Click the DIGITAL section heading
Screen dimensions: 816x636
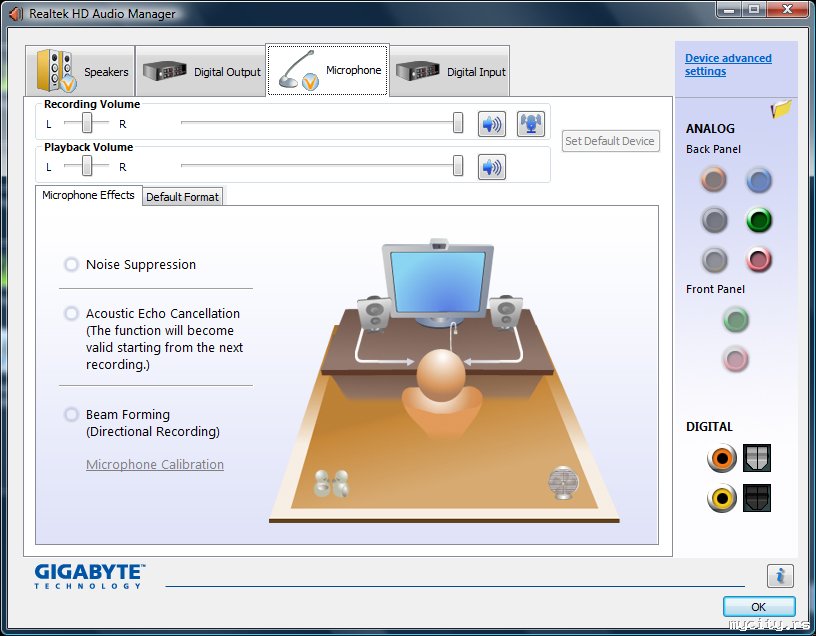click(709, 427)
